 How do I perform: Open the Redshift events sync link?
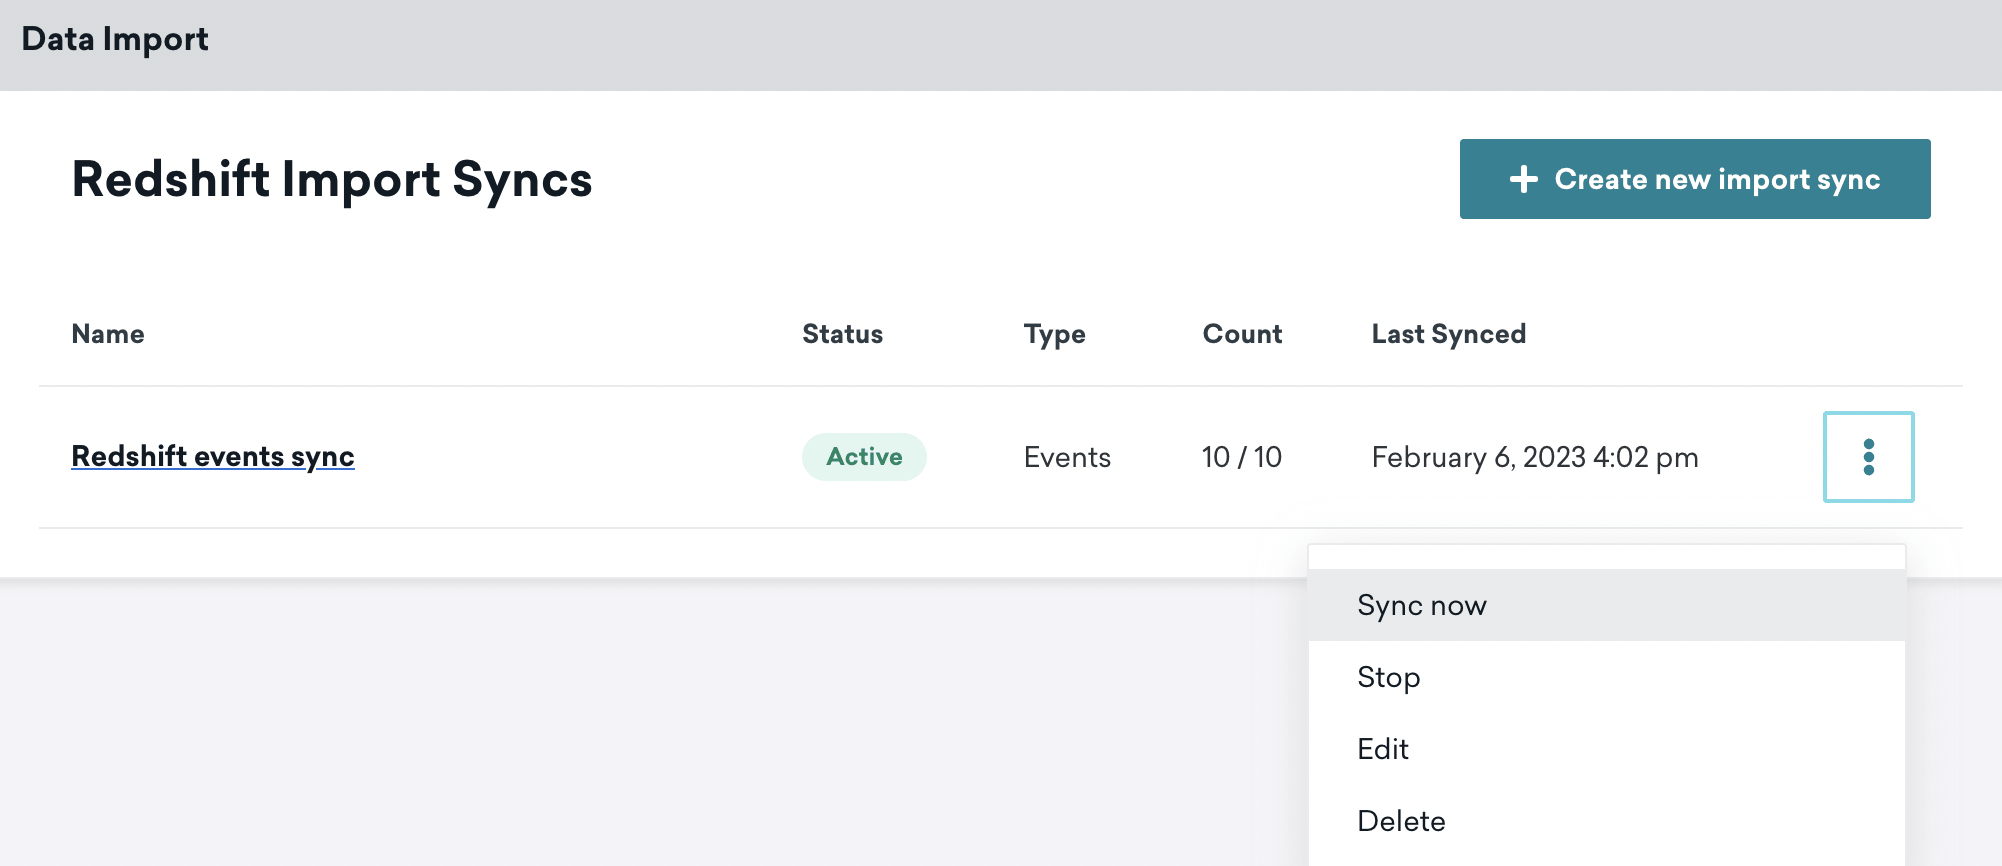(x=213, y=457)
